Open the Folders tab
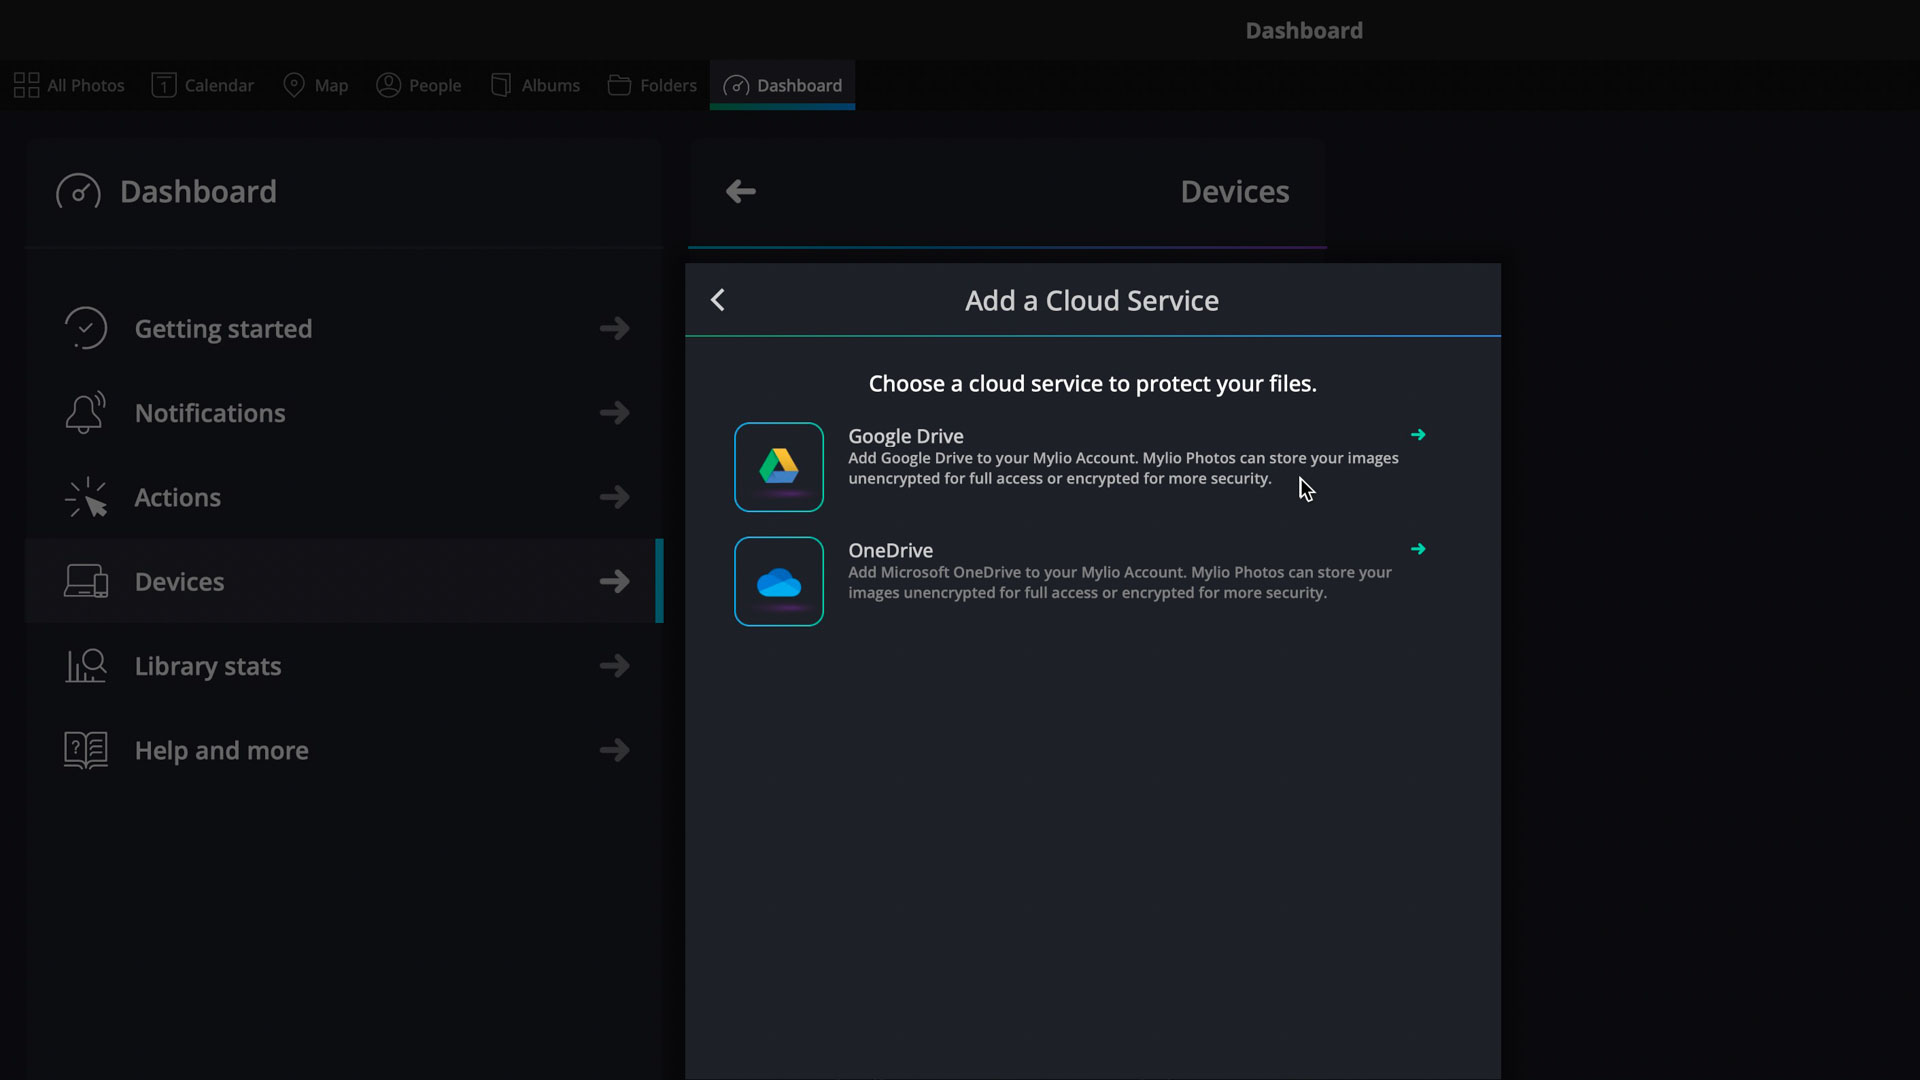This screenshot has width=1920, height=1080. click(652, 85)
